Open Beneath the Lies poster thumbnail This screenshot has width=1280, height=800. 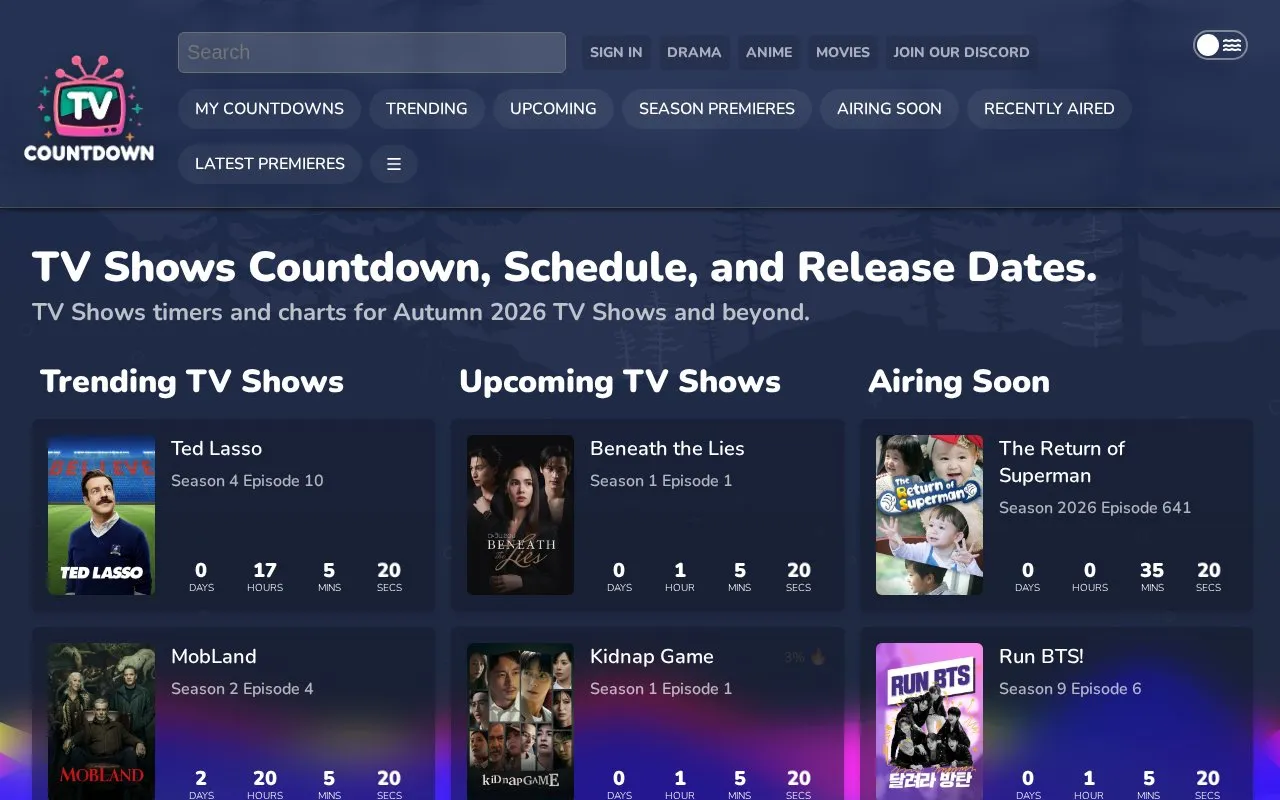pyautogui.click(x=520, y=515)
